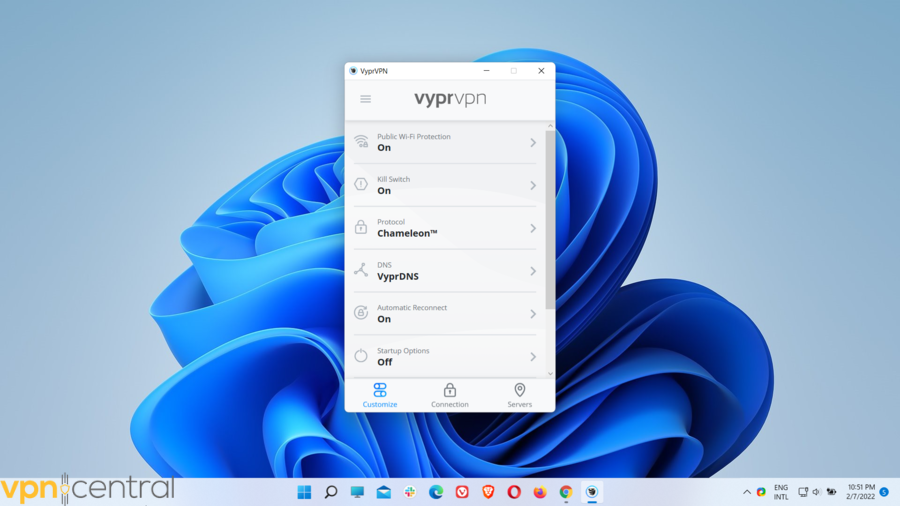Expand the Protocol Chameleon chevron
The width and height of the screenshot is (900, 506).
[x=533, y=229]
